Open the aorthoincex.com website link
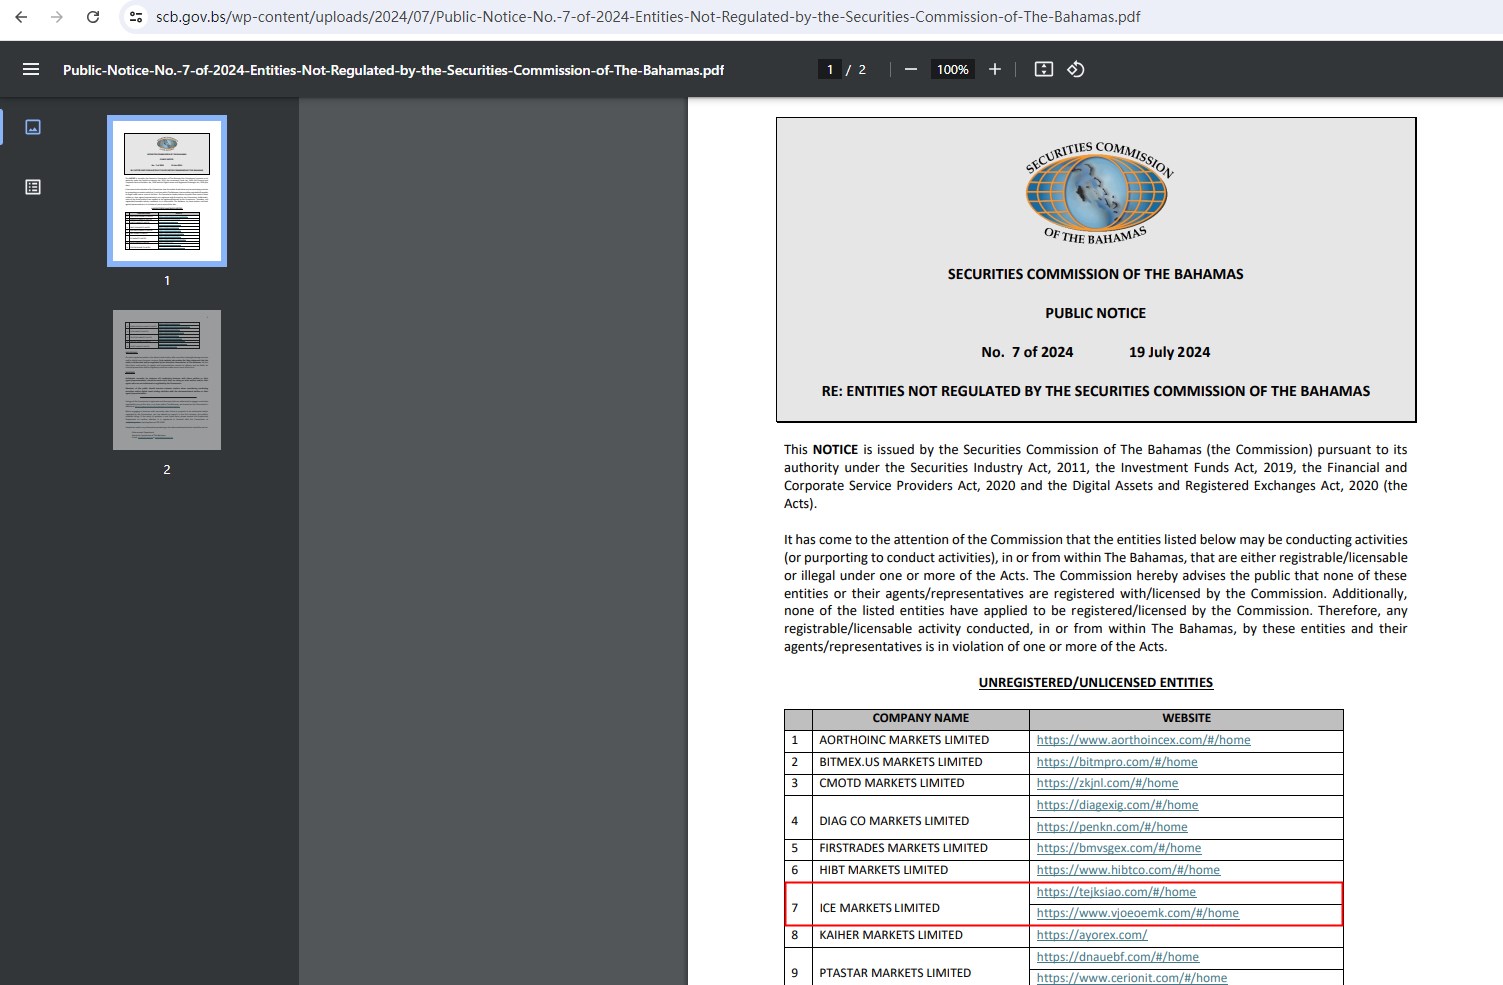Screen dimensions: 1503x985 pyautogui.click(x=1143, y=740)
